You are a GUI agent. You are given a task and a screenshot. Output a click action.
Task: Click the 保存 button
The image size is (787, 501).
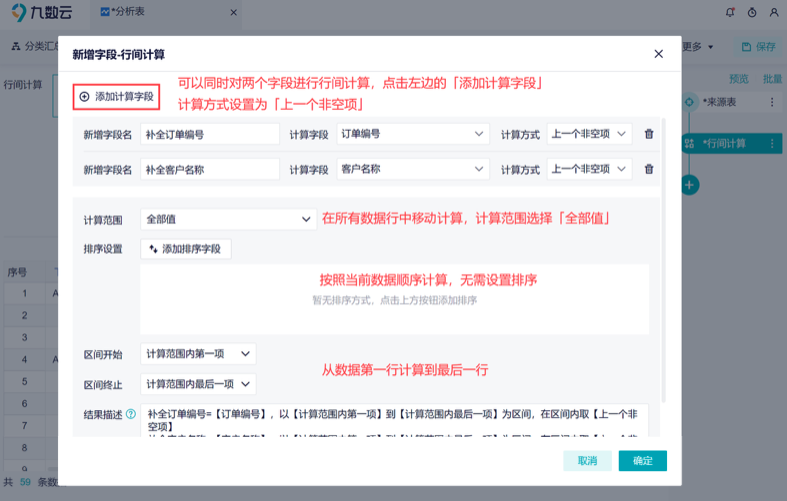pyautogui.click(x=759, y=47)
